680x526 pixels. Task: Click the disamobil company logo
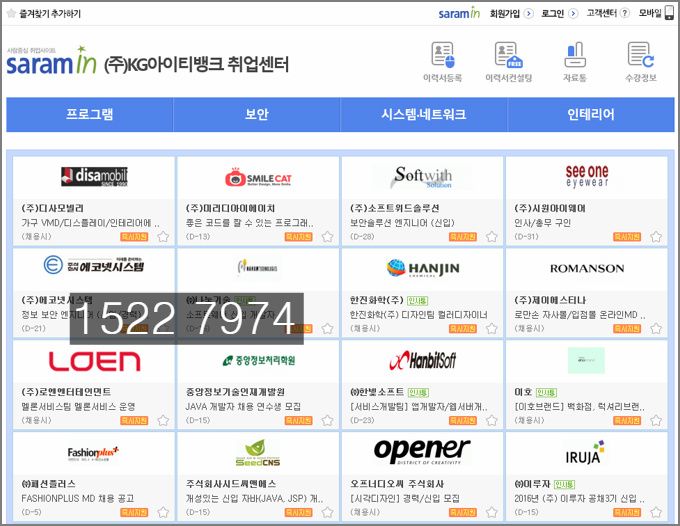[94, 176]
